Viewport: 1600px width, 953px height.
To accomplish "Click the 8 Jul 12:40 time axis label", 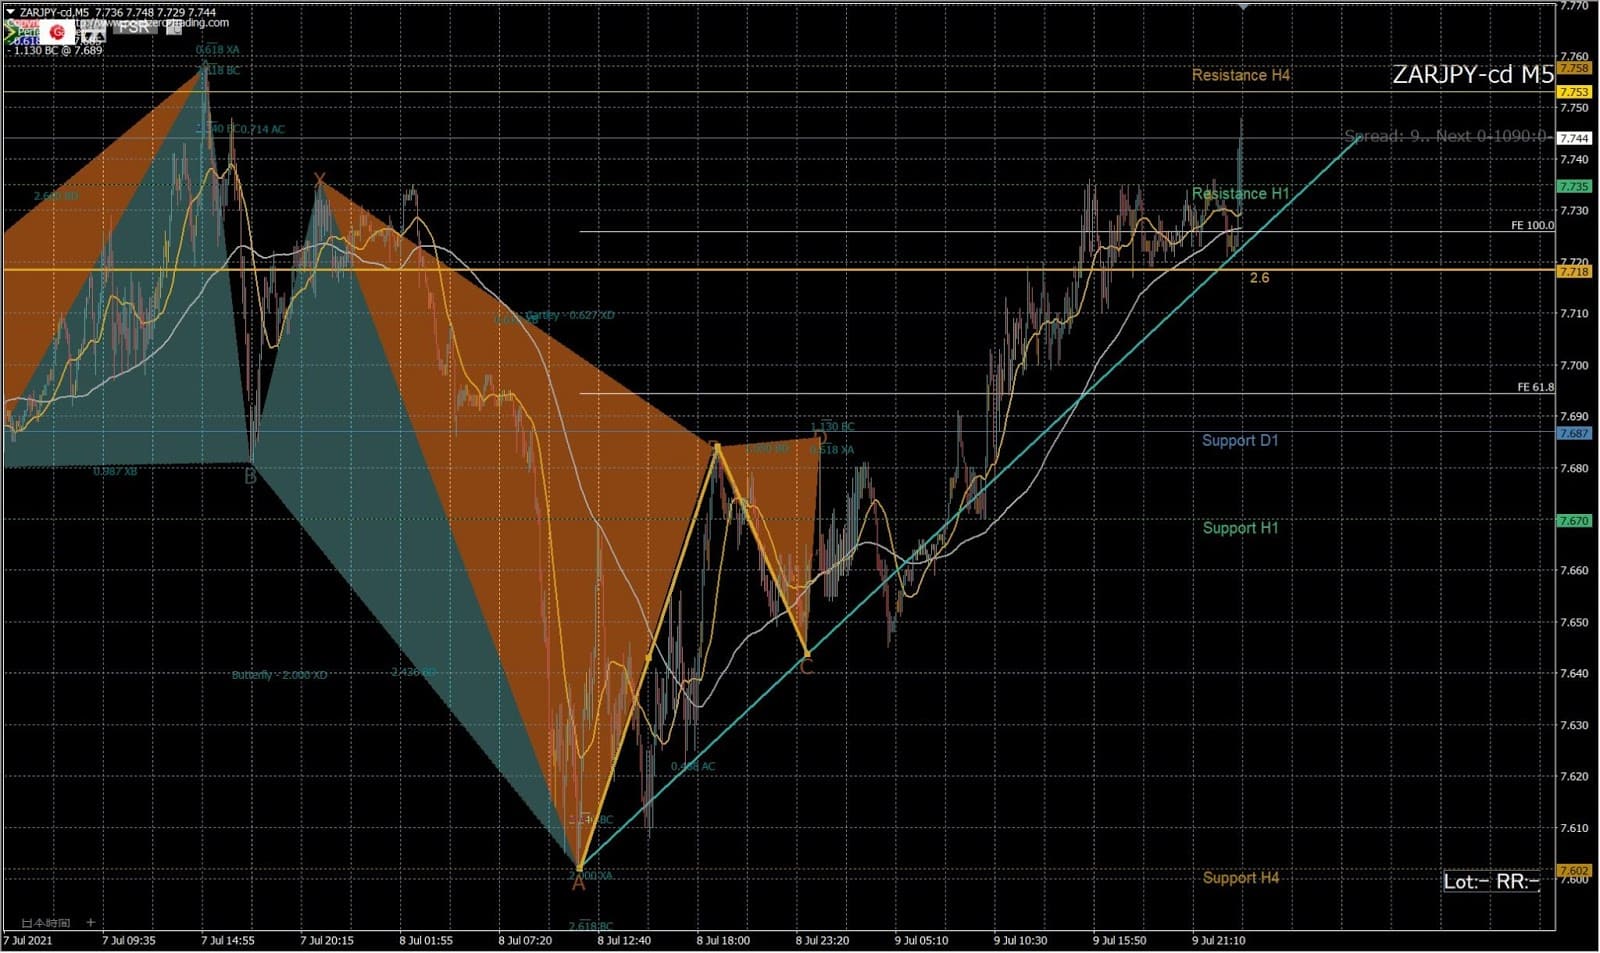I will (624, 941).
